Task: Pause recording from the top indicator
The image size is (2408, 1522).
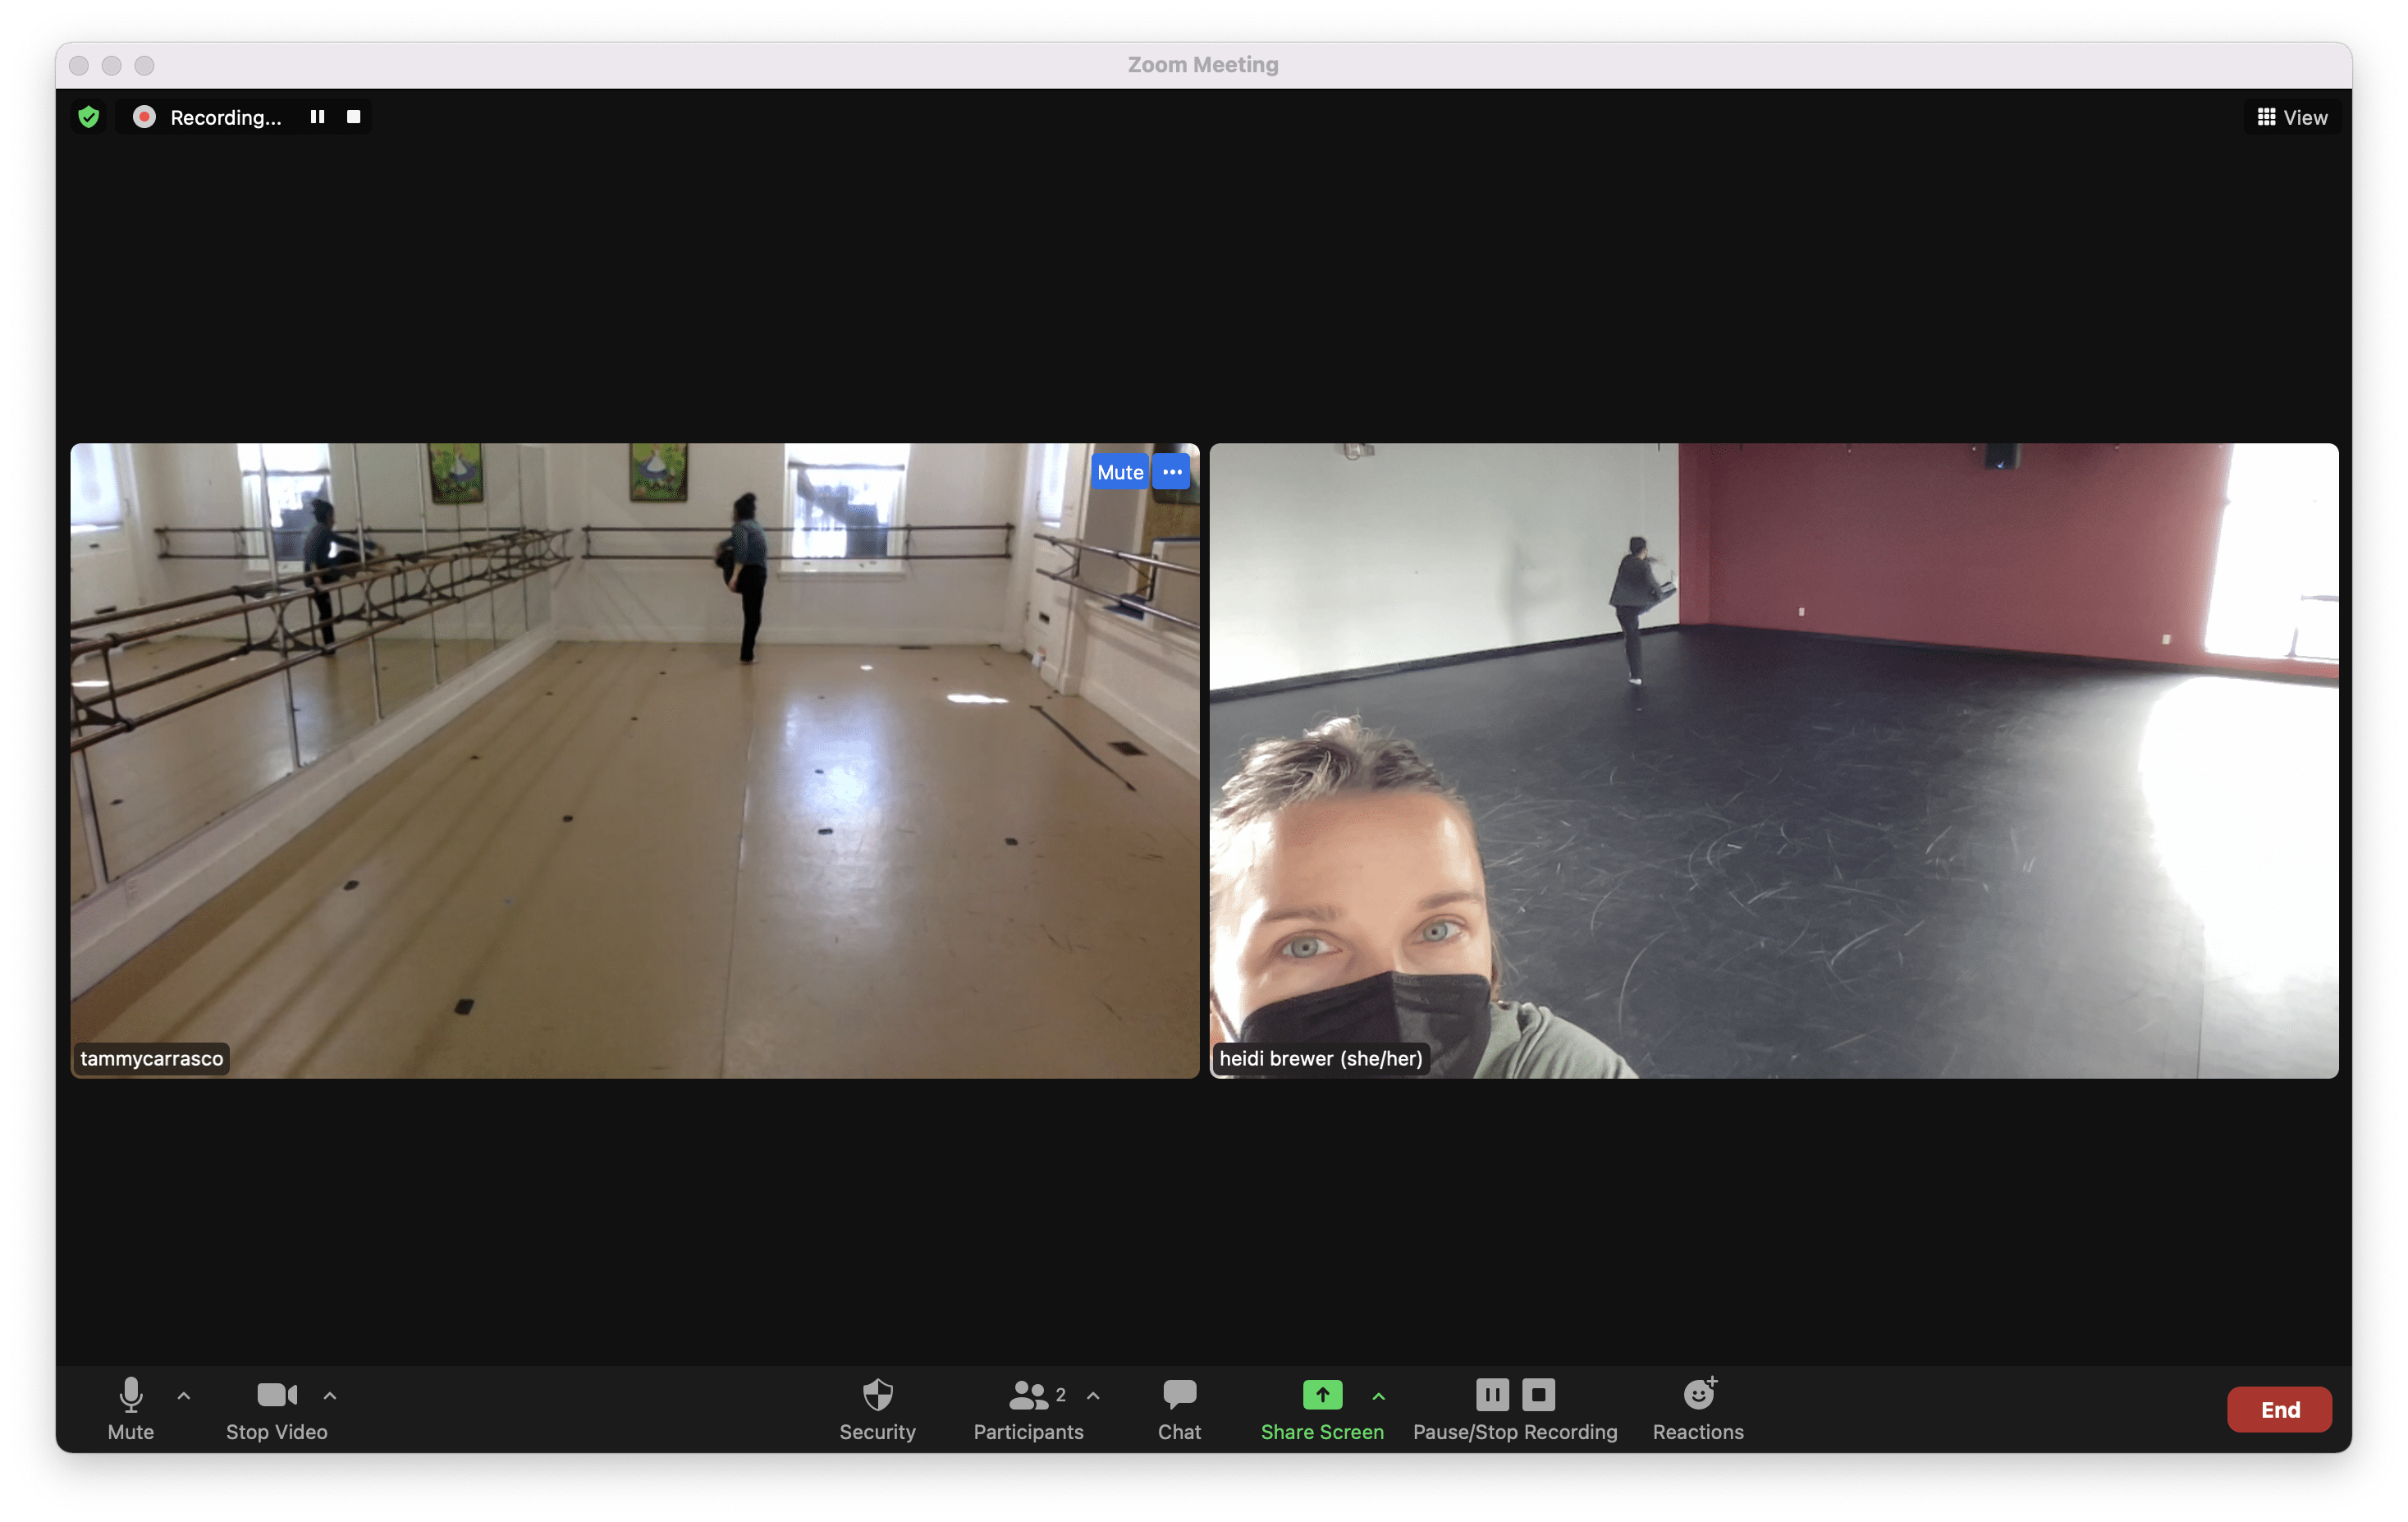Action: tap(317, 117)
